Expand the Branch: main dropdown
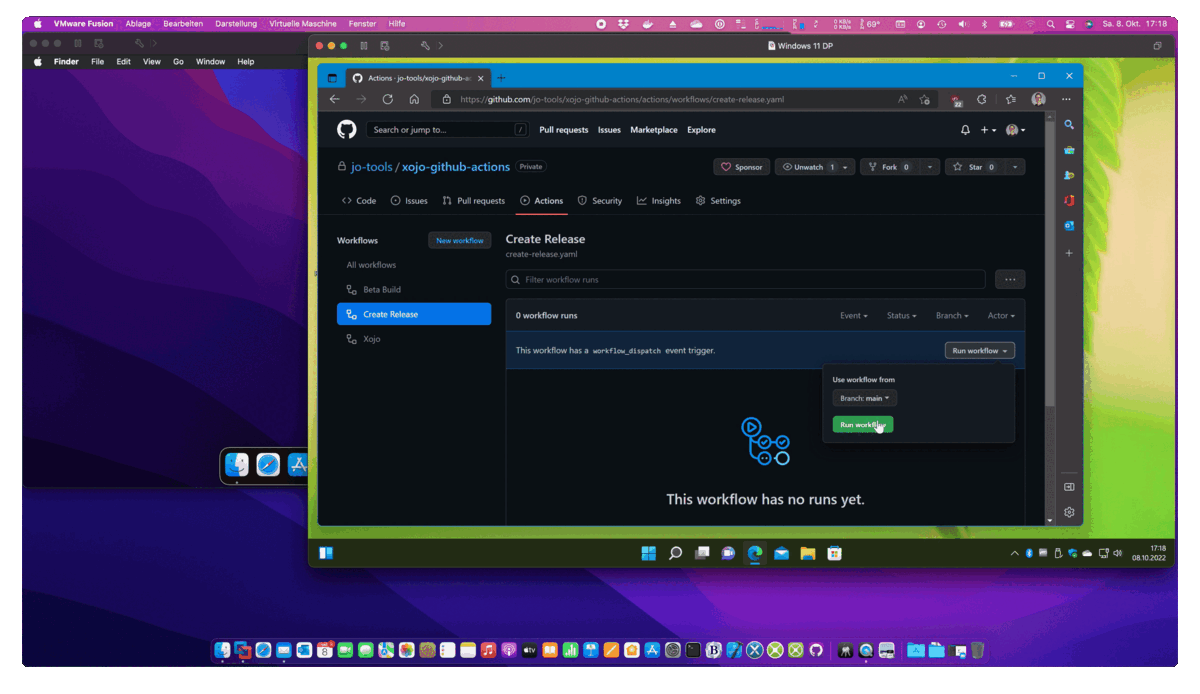 [864, 398]
